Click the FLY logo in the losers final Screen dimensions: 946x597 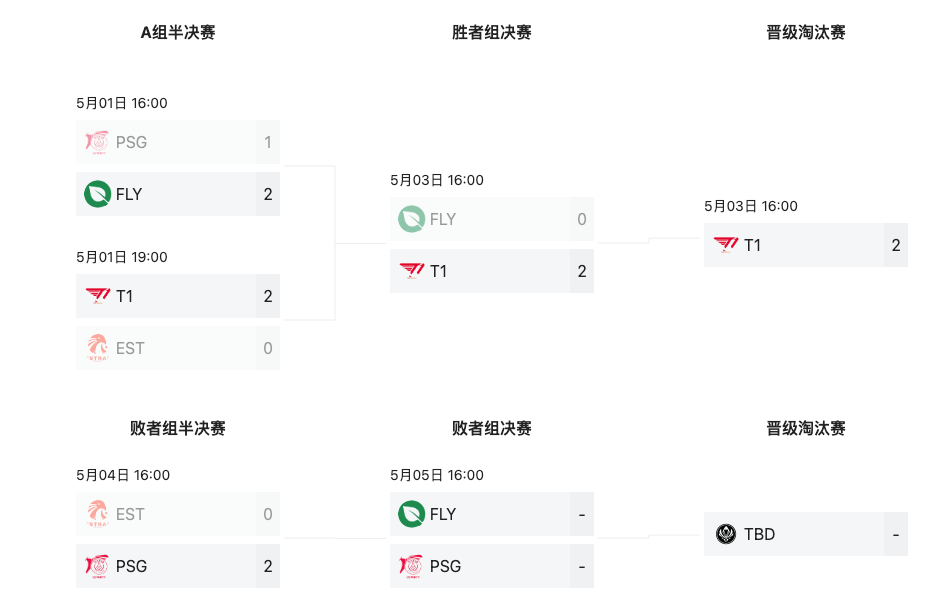[x=411, y=514]
